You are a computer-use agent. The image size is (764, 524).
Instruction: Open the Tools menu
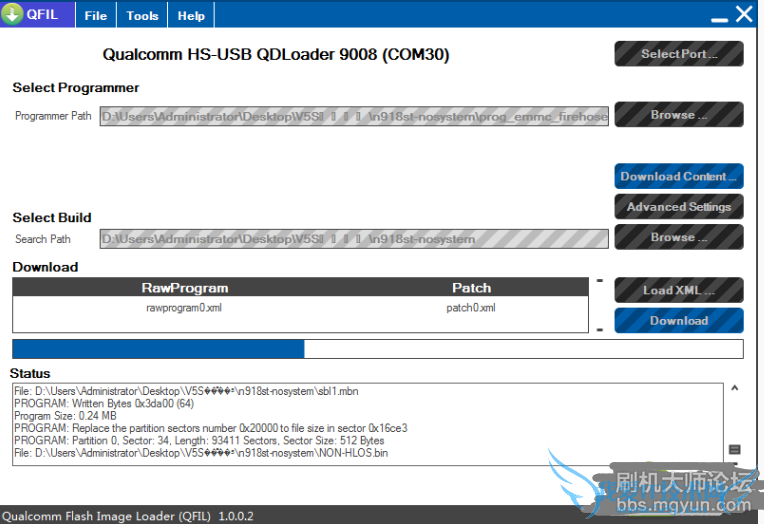pyautogui.click(x=142, y=16)
